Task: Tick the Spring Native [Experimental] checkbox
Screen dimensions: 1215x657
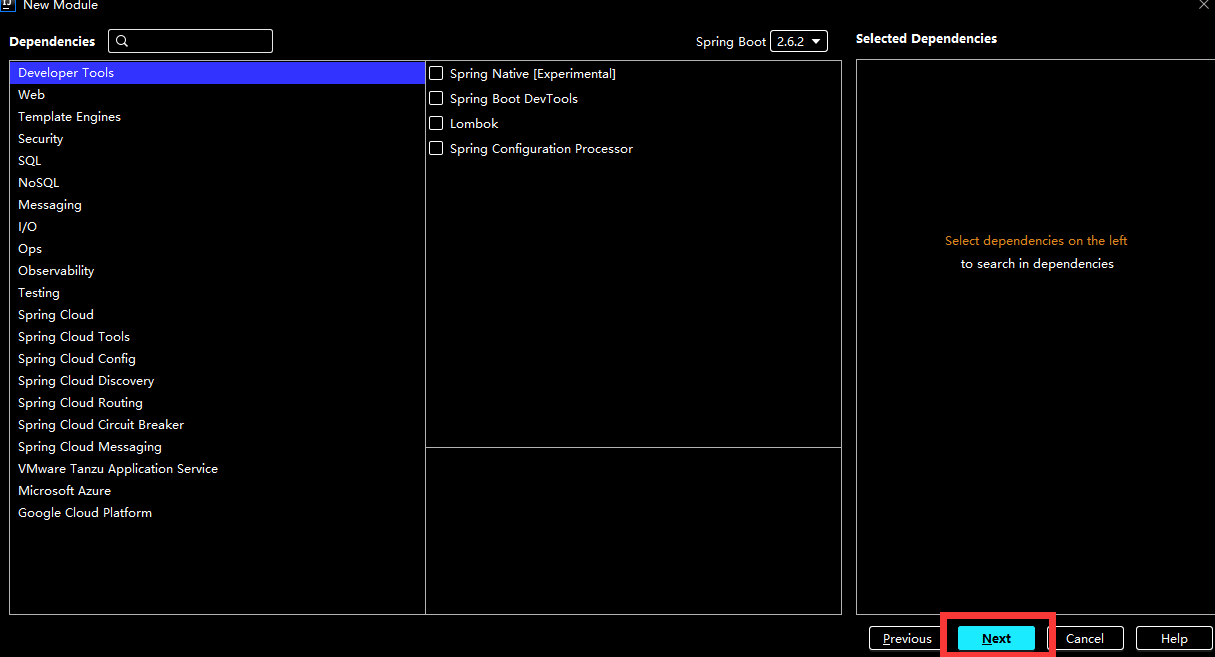Action: click(436, 73)
